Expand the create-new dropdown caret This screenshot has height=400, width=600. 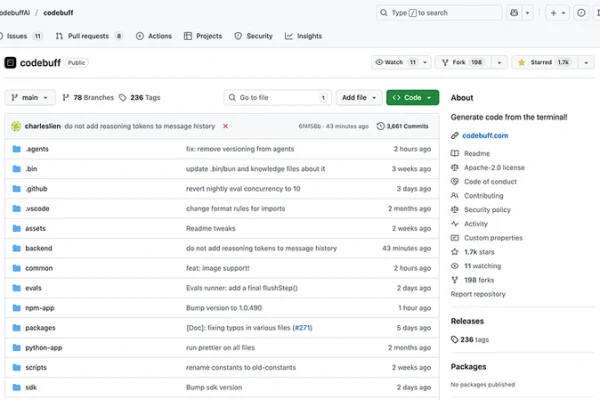tap(563, 13)
